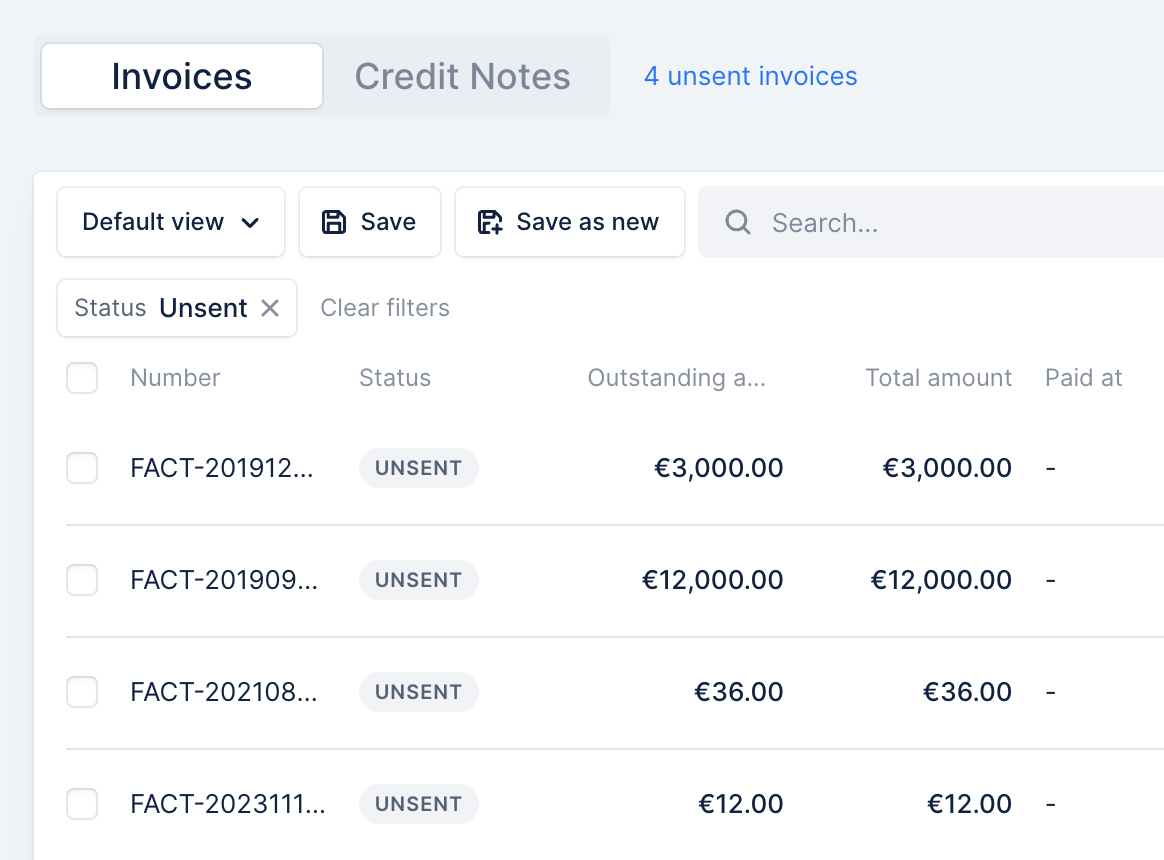The height and width of the screenshot is (860, 1164).
Task: Click the floppy disk Save icon
Action: (333, 222)
